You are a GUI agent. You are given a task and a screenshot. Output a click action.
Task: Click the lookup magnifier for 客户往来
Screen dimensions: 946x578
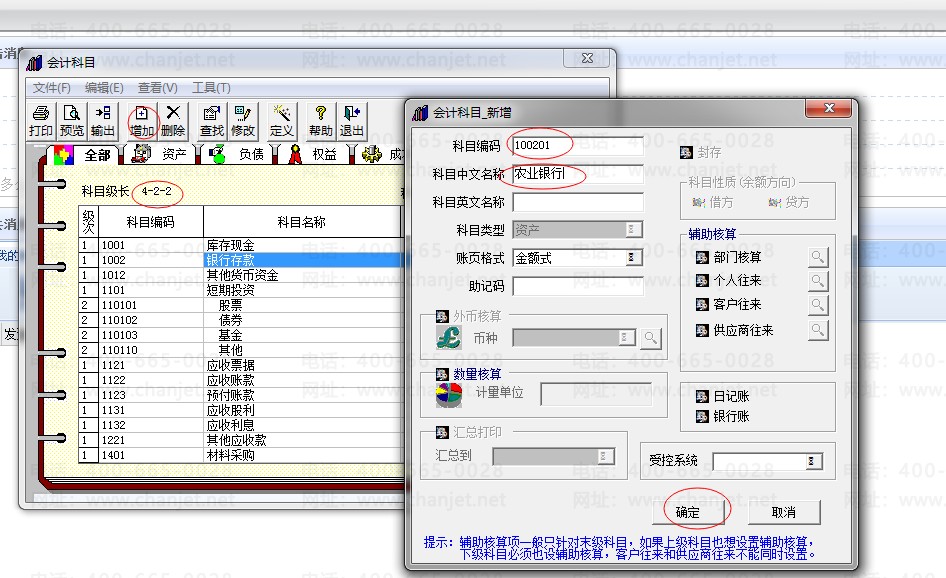(x=817, y=305)
